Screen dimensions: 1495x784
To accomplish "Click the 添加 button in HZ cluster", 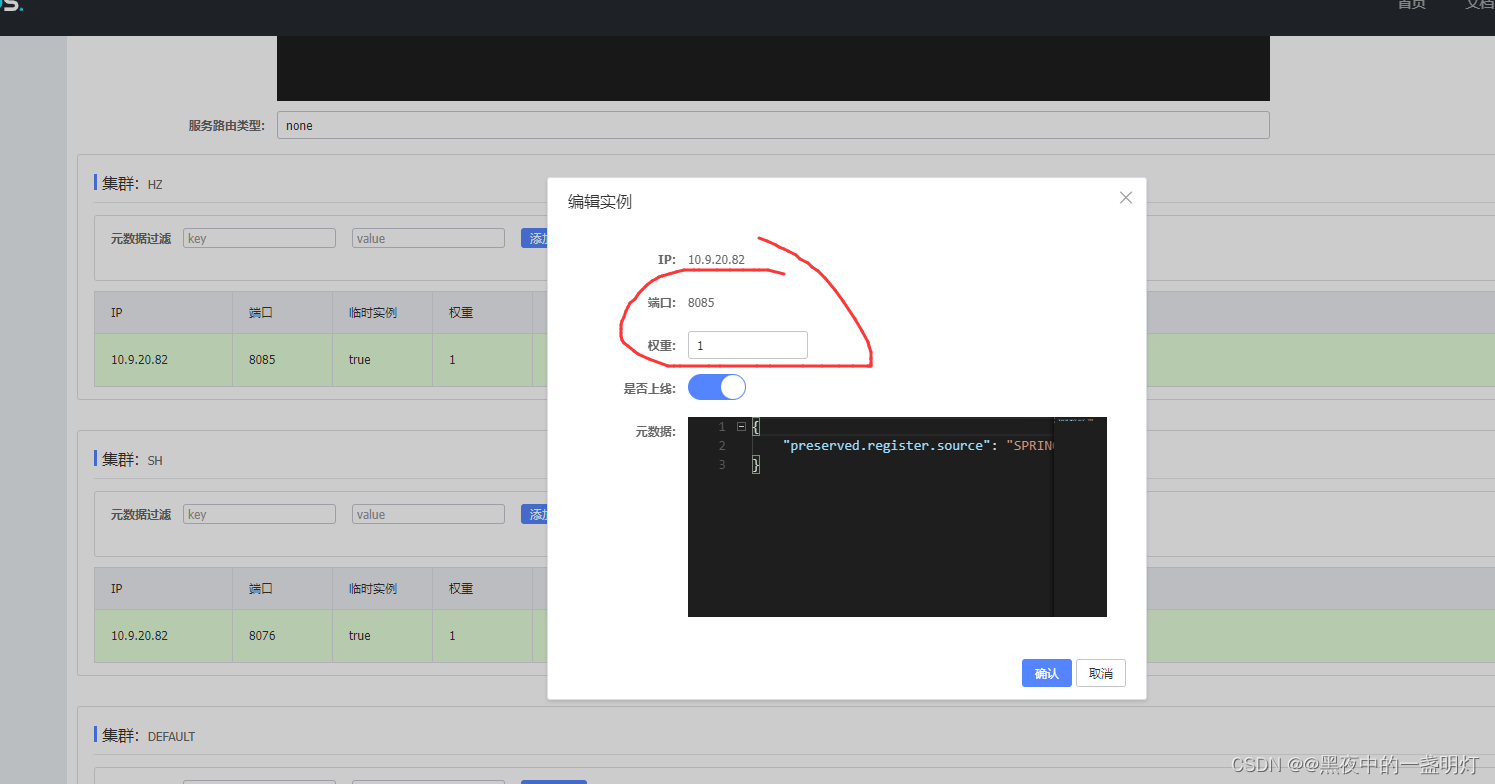I will click(x=534, y=238).
